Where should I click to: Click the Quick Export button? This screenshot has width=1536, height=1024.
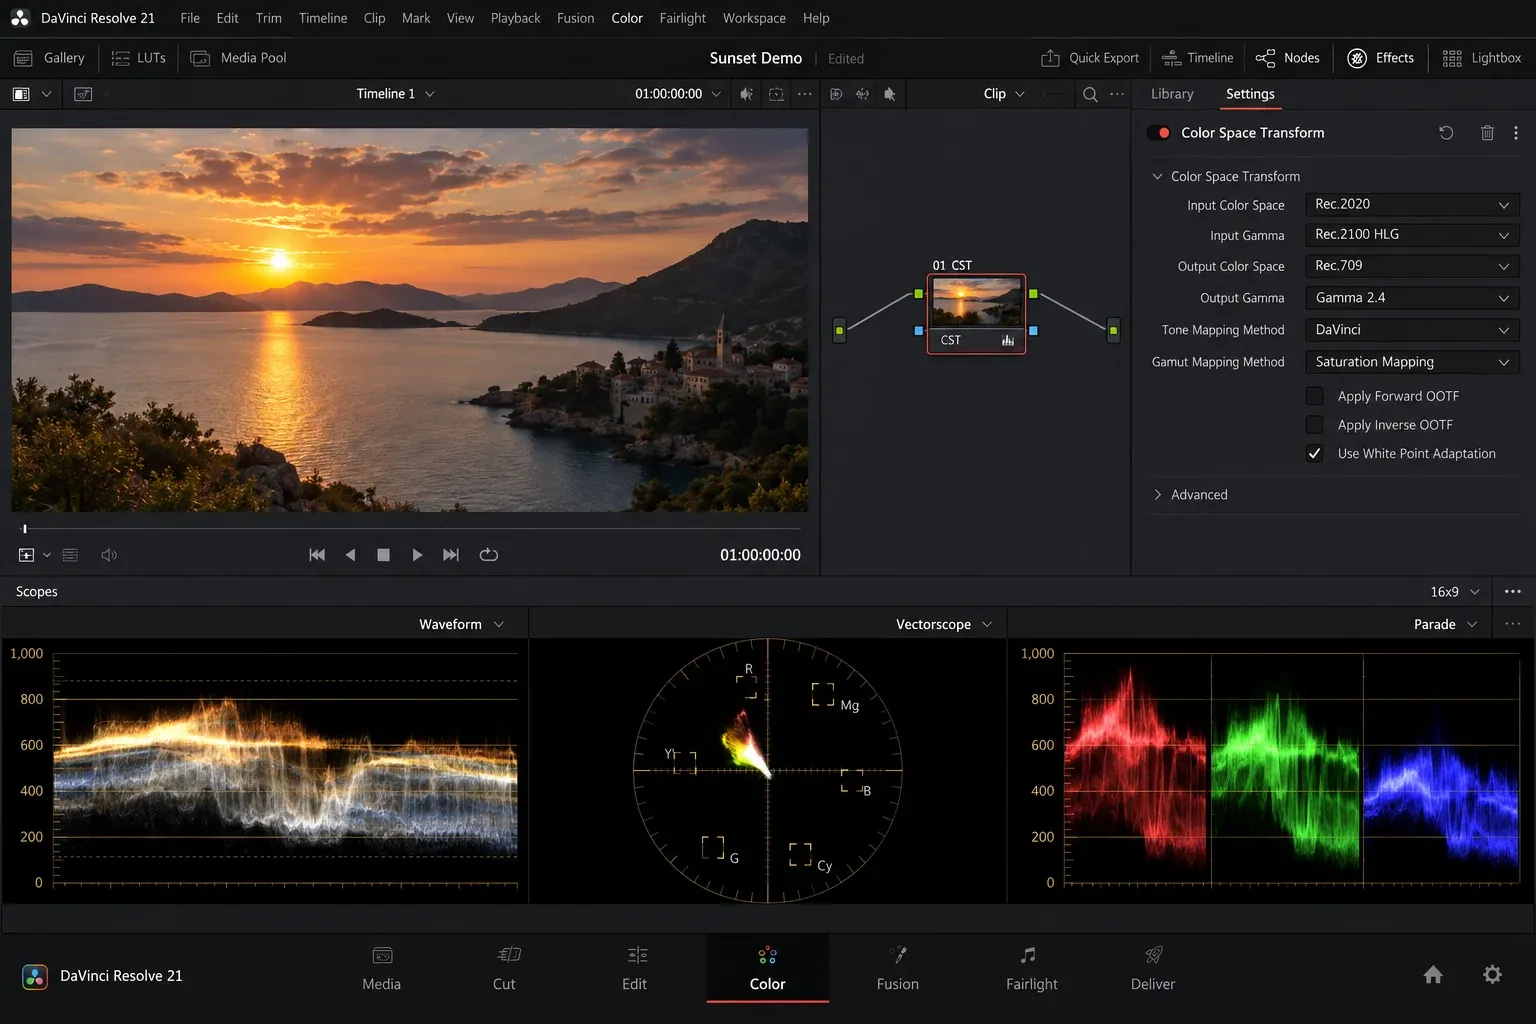(x=1090, y=58)
